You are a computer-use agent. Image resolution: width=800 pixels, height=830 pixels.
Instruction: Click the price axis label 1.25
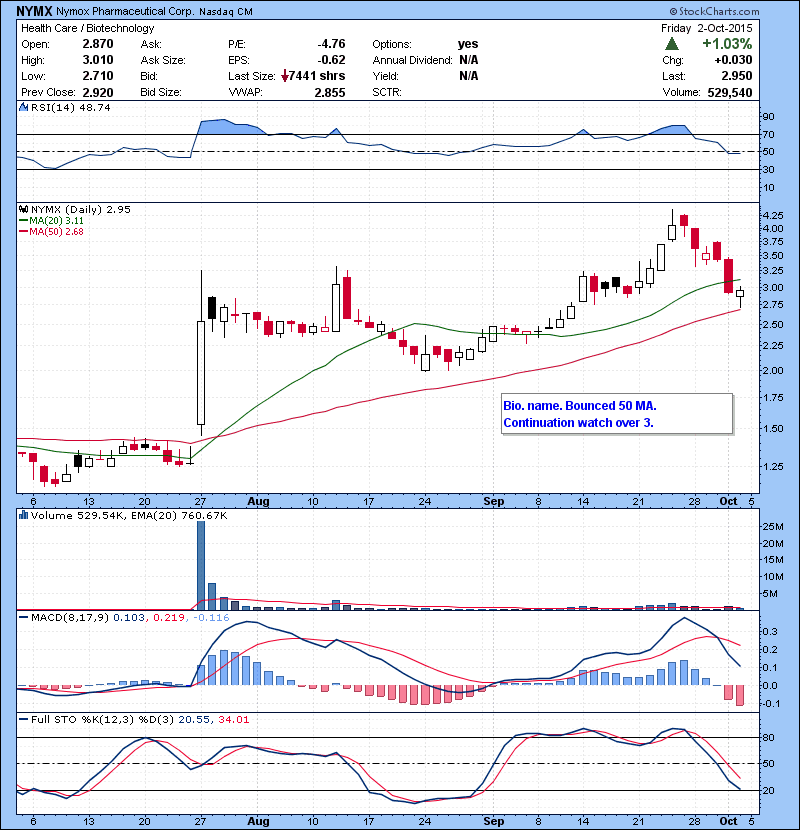coord(774,466)
